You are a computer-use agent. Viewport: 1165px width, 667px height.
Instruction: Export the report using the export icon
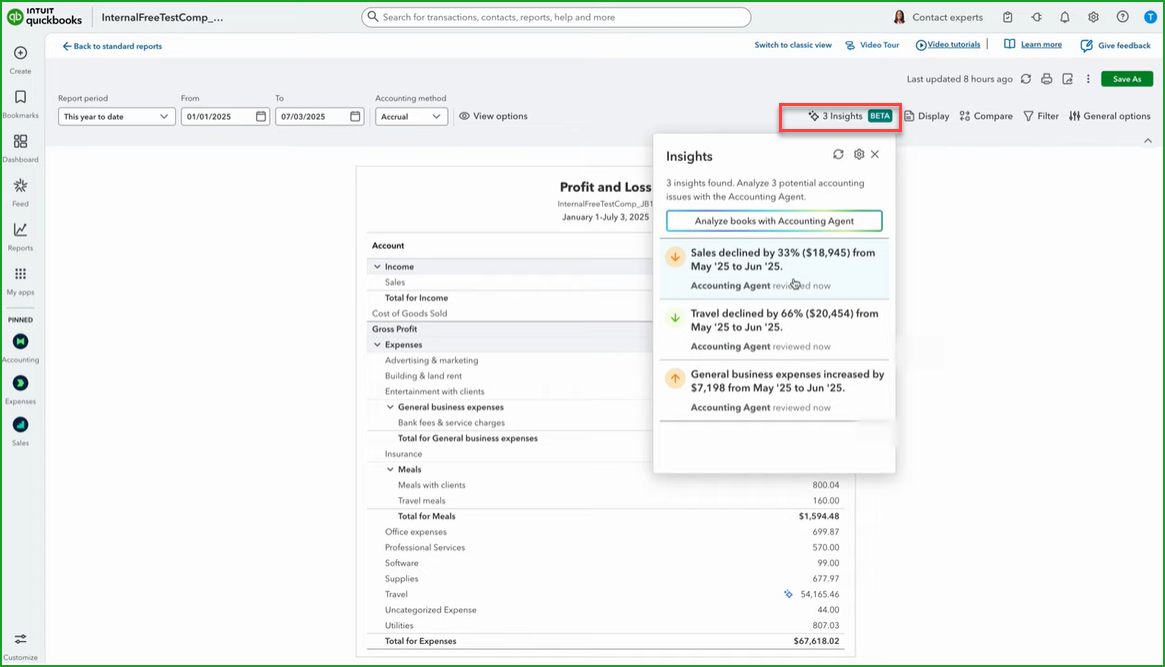pos(1068,79)
